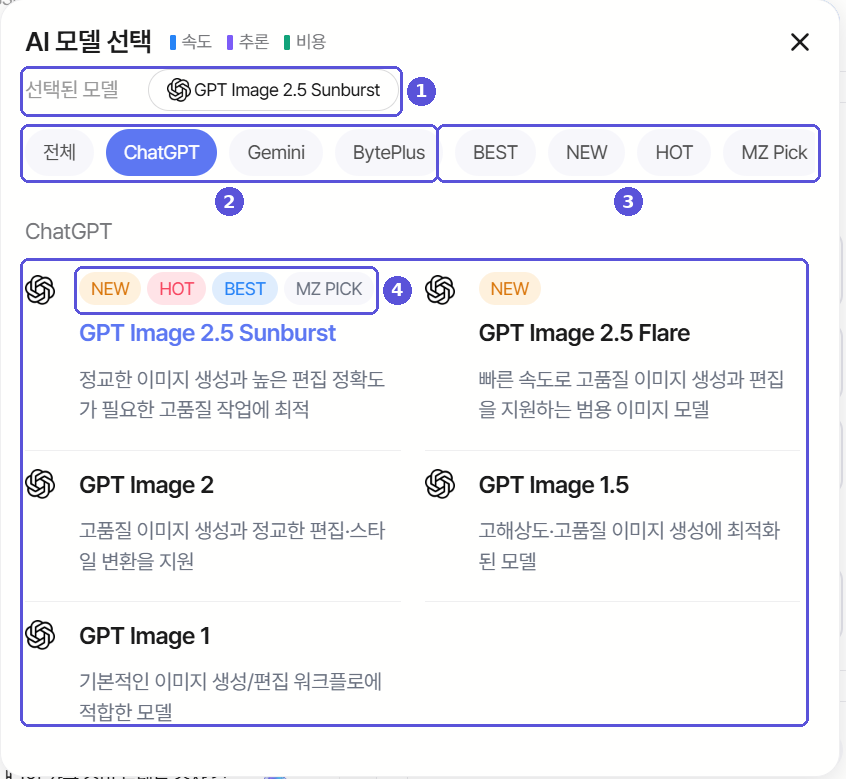Select the ChatGPT provider tab
This screenshot has width=846, height=779.
[161, 153]
